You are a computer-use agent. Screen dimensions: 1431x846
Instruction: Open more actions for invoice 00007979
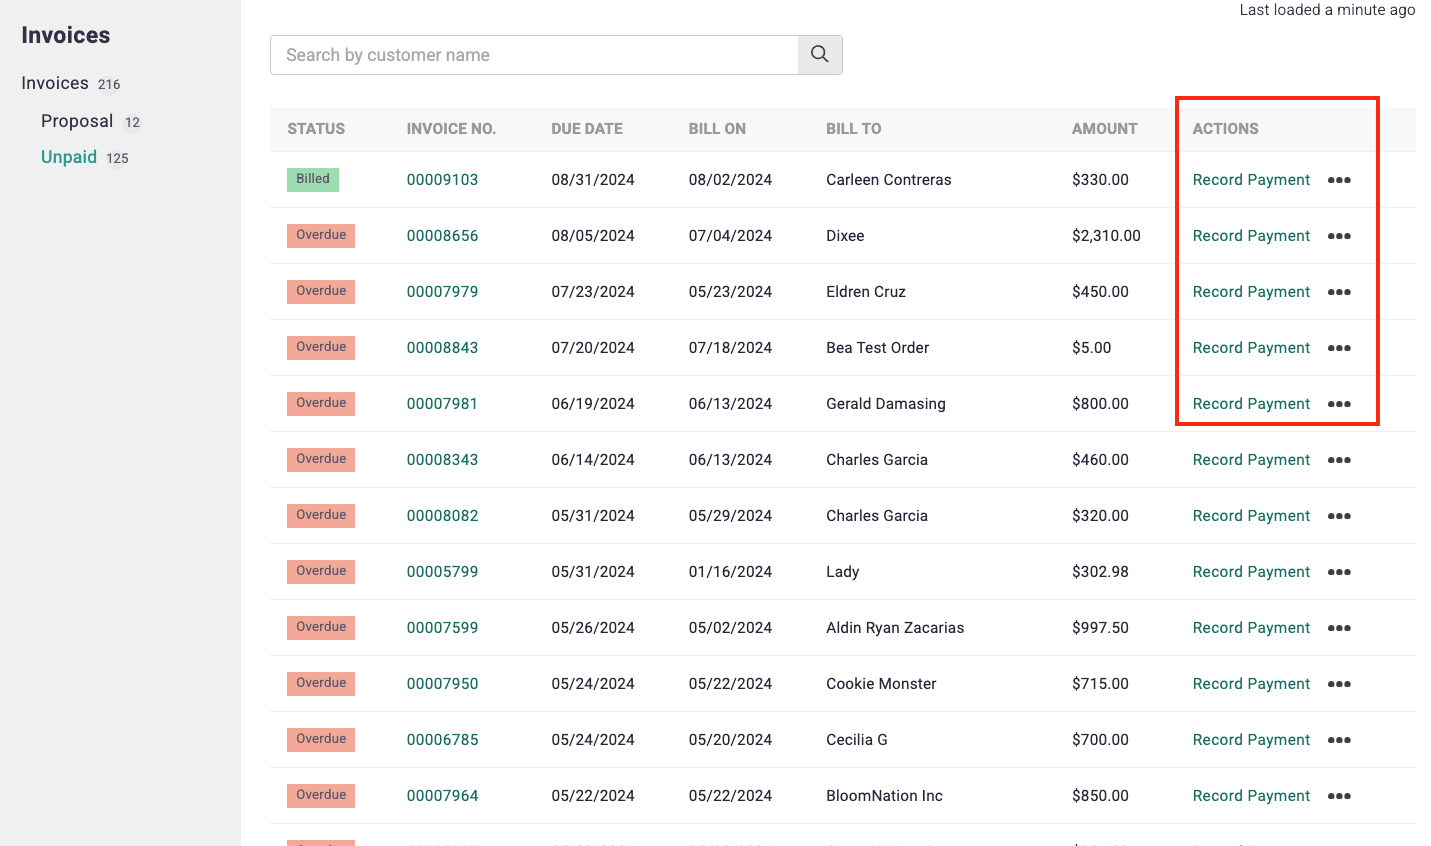click(x=1339, y=292)
